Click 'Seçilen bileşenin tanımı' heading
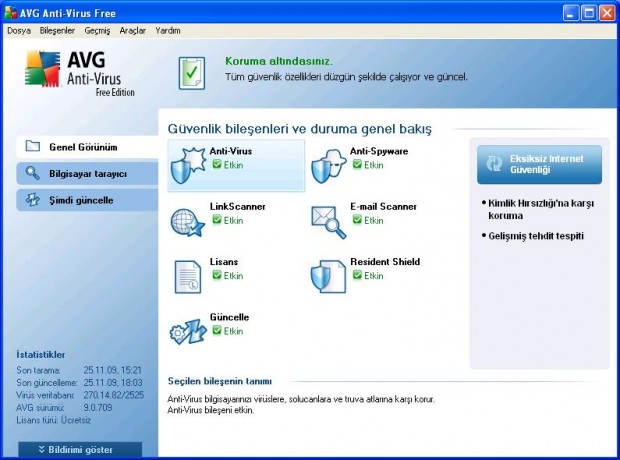The width and height of the screenshot is (620, 460). click(220, 381)
